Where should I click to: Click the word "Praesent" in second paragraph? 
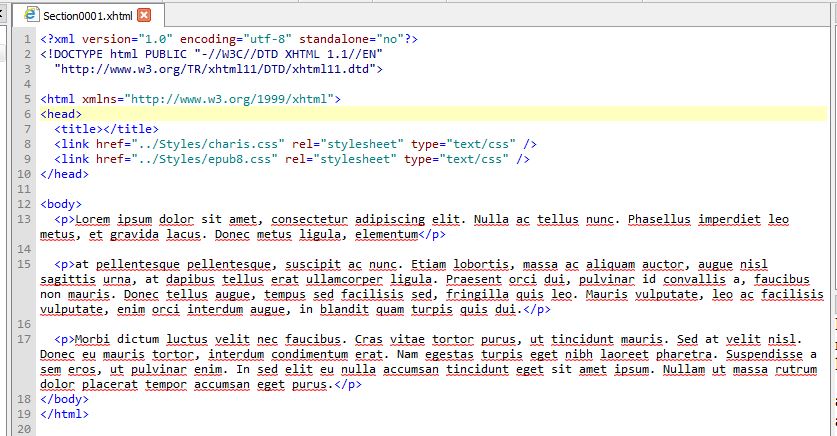[x=474, y=279]
